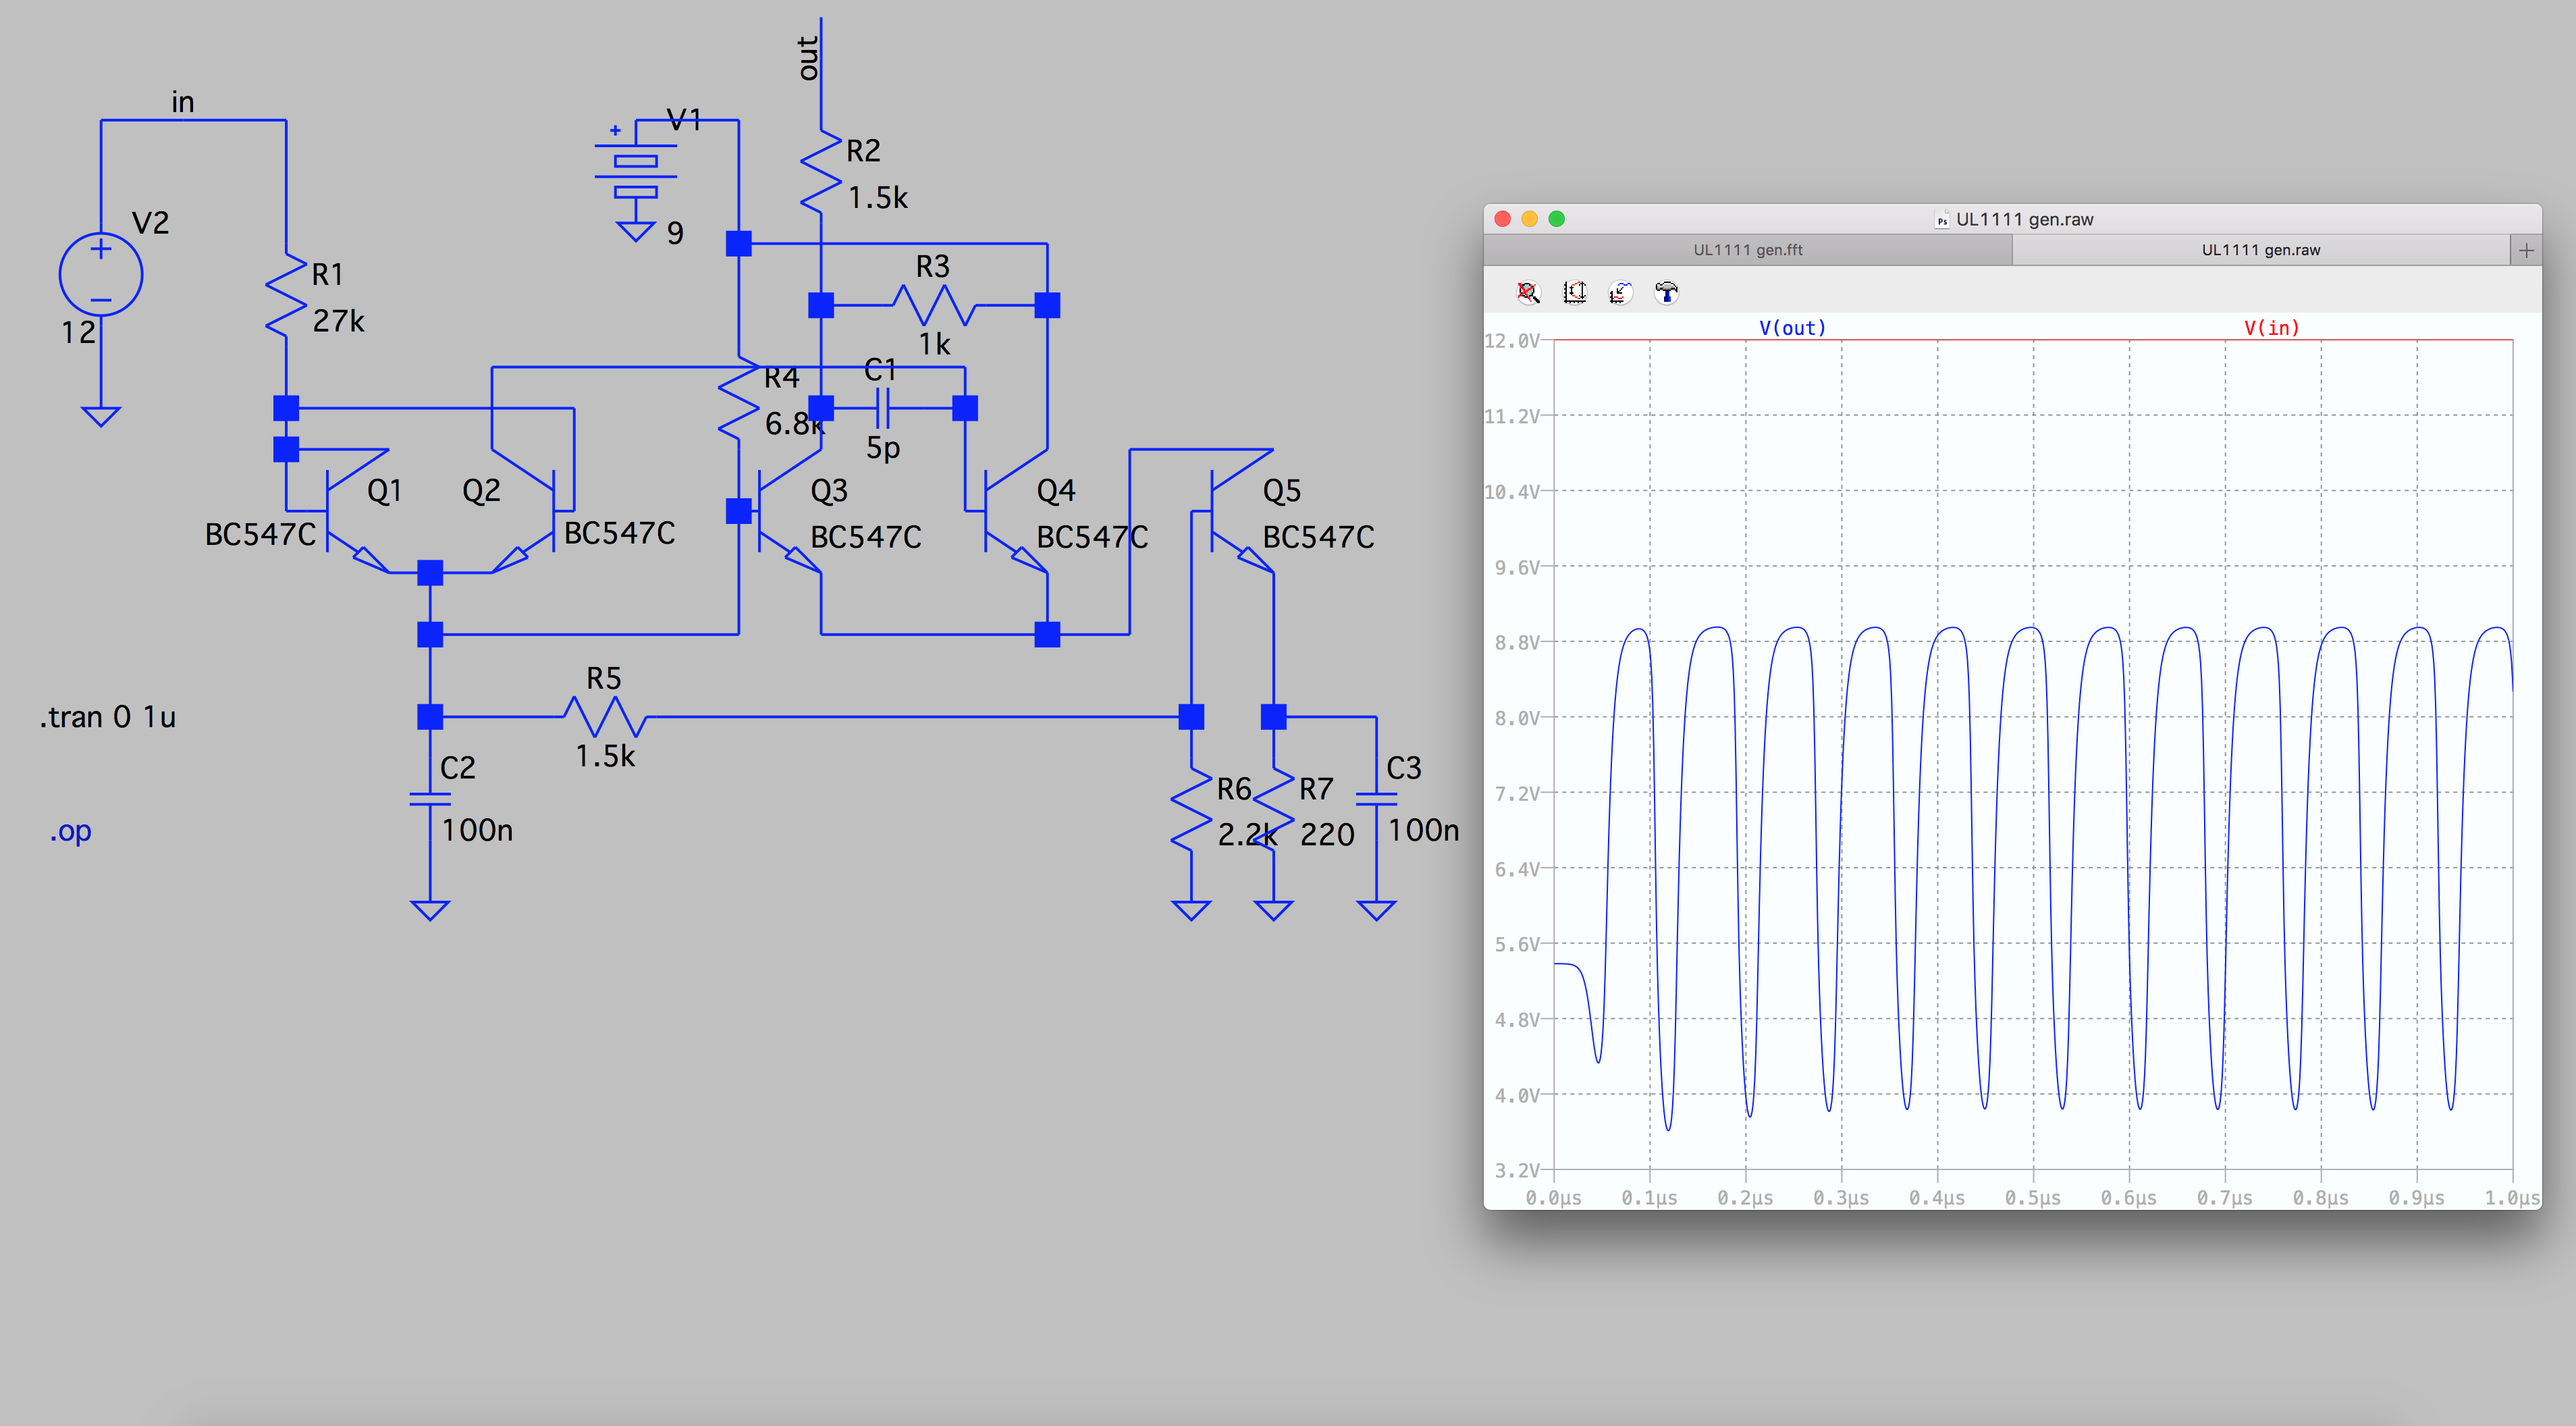This screenshot has height=1426, width=2576.
Task: Click the 220 value of R7
Action: point(1327,834)
